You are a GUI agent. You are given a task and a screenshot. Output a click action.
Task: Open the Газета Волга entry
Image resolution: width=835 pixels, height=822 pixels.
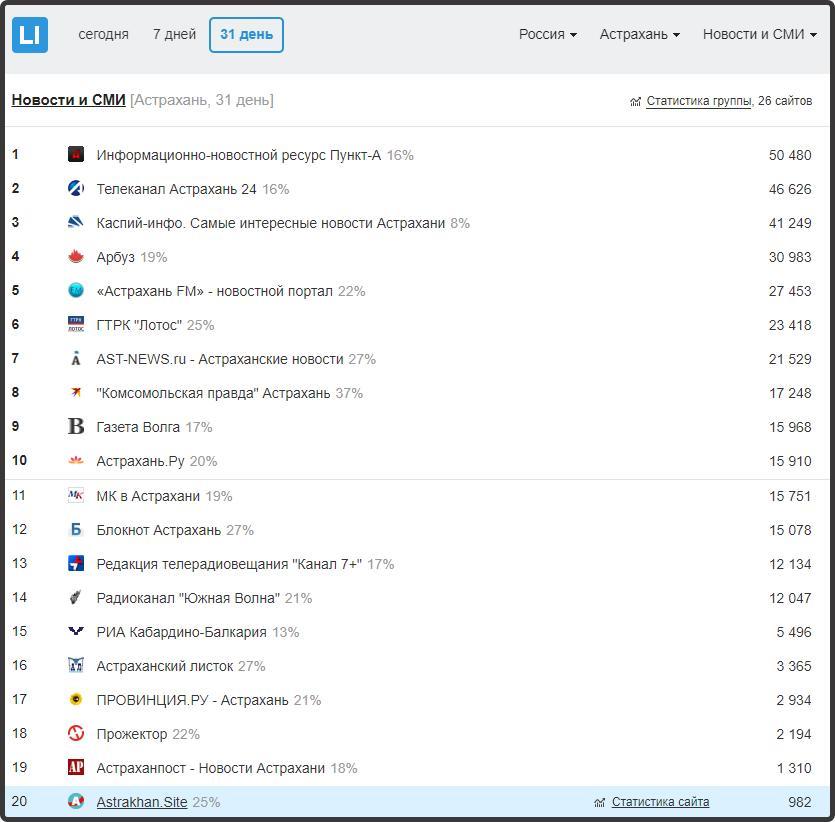pos(138,427)
